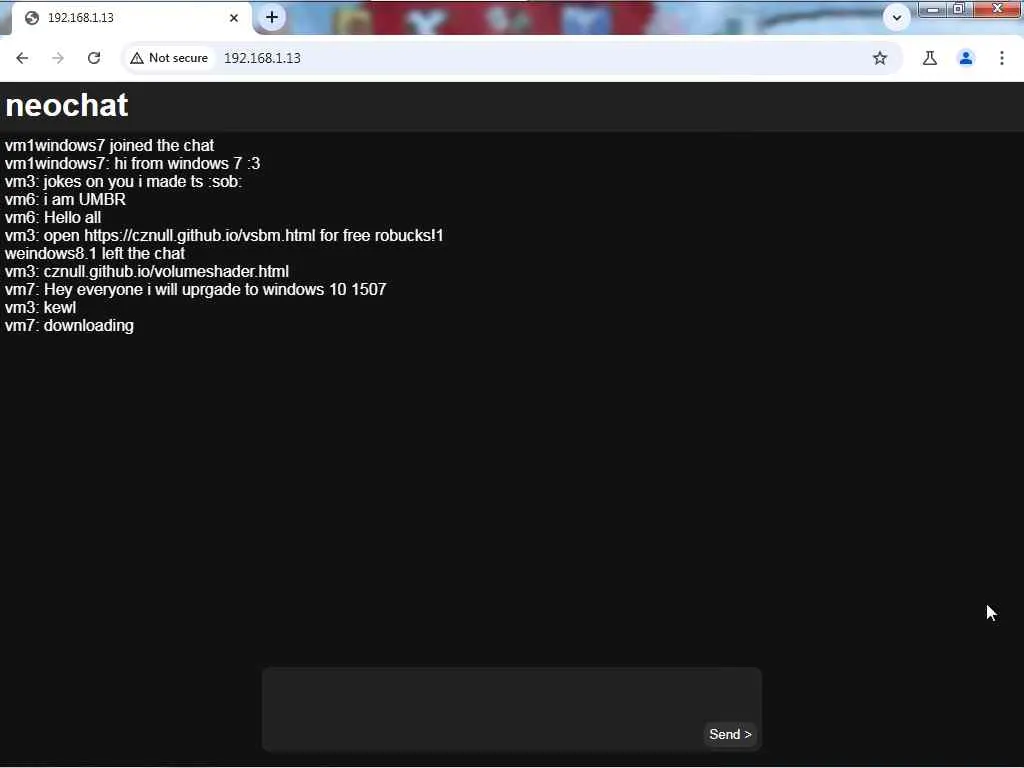Click the neochat heading

[x=67, y=105]
